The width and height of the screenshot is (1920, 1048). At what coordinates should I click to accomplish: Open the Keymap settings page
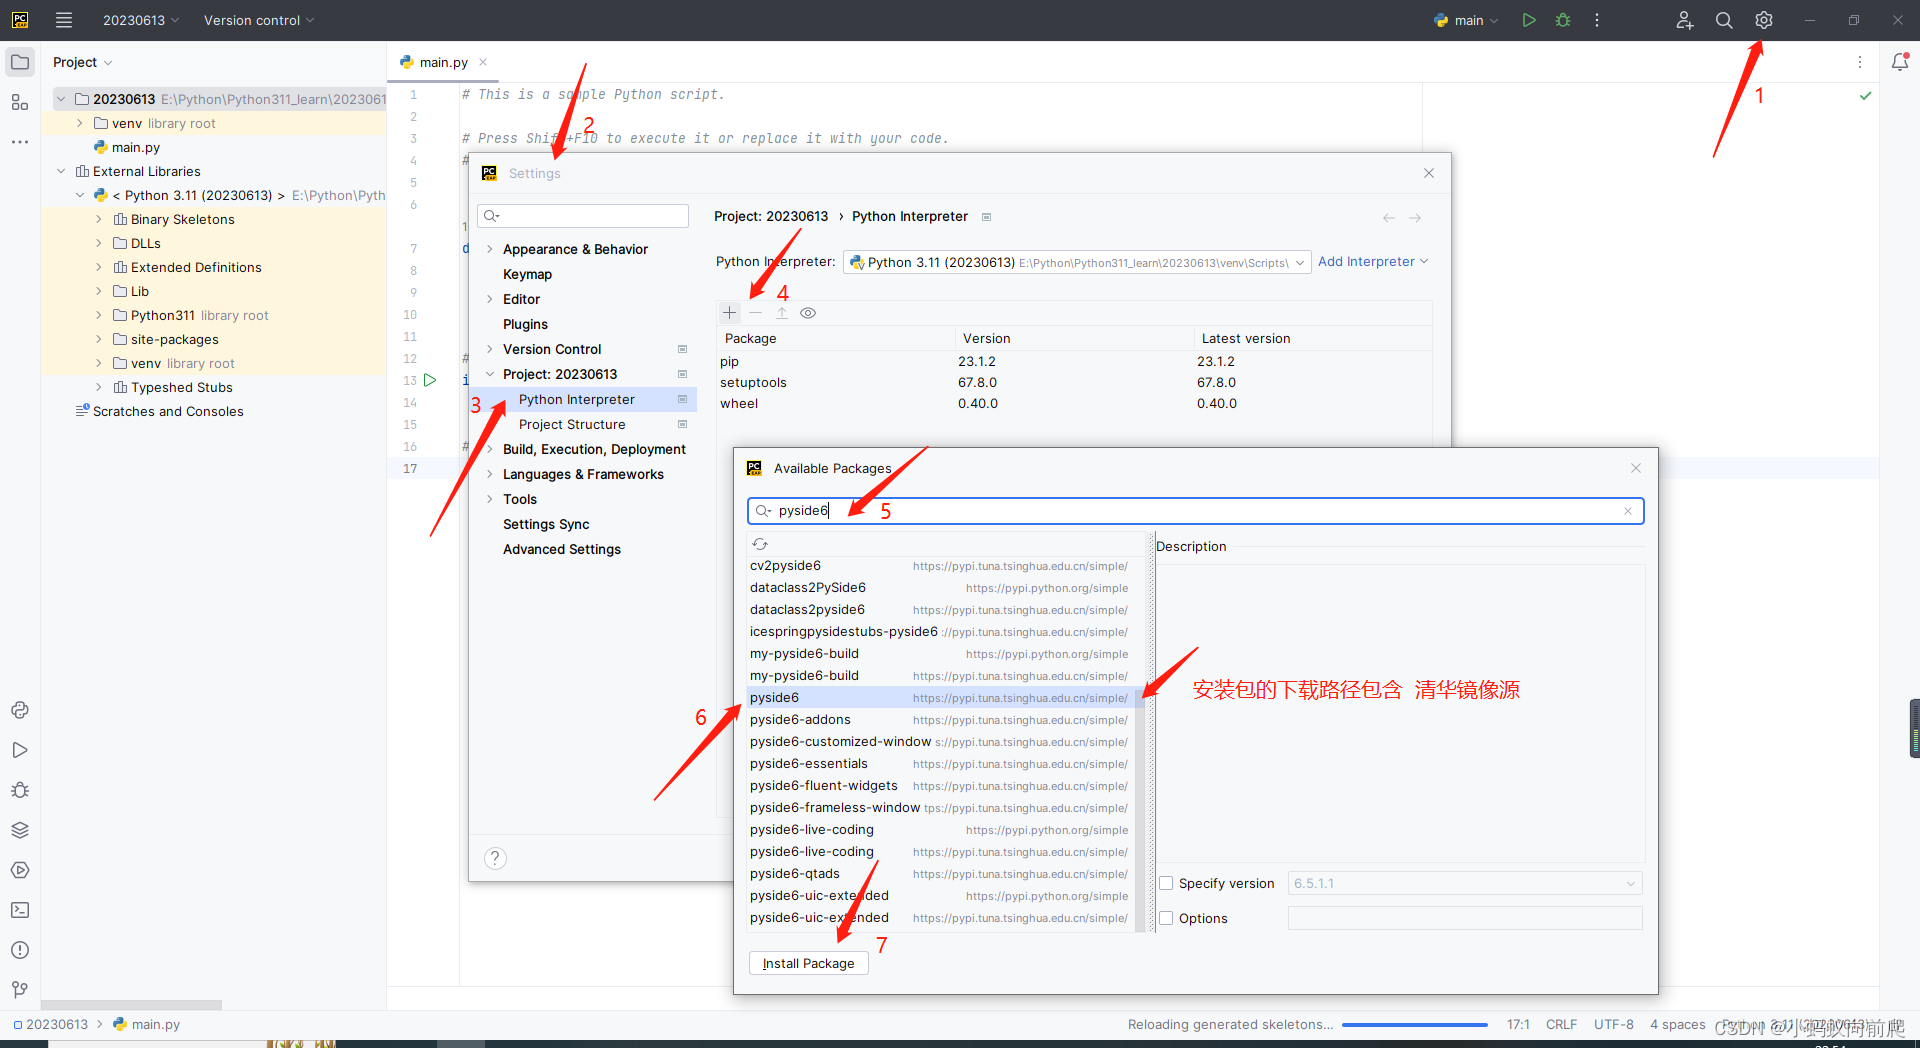(527, 274)
